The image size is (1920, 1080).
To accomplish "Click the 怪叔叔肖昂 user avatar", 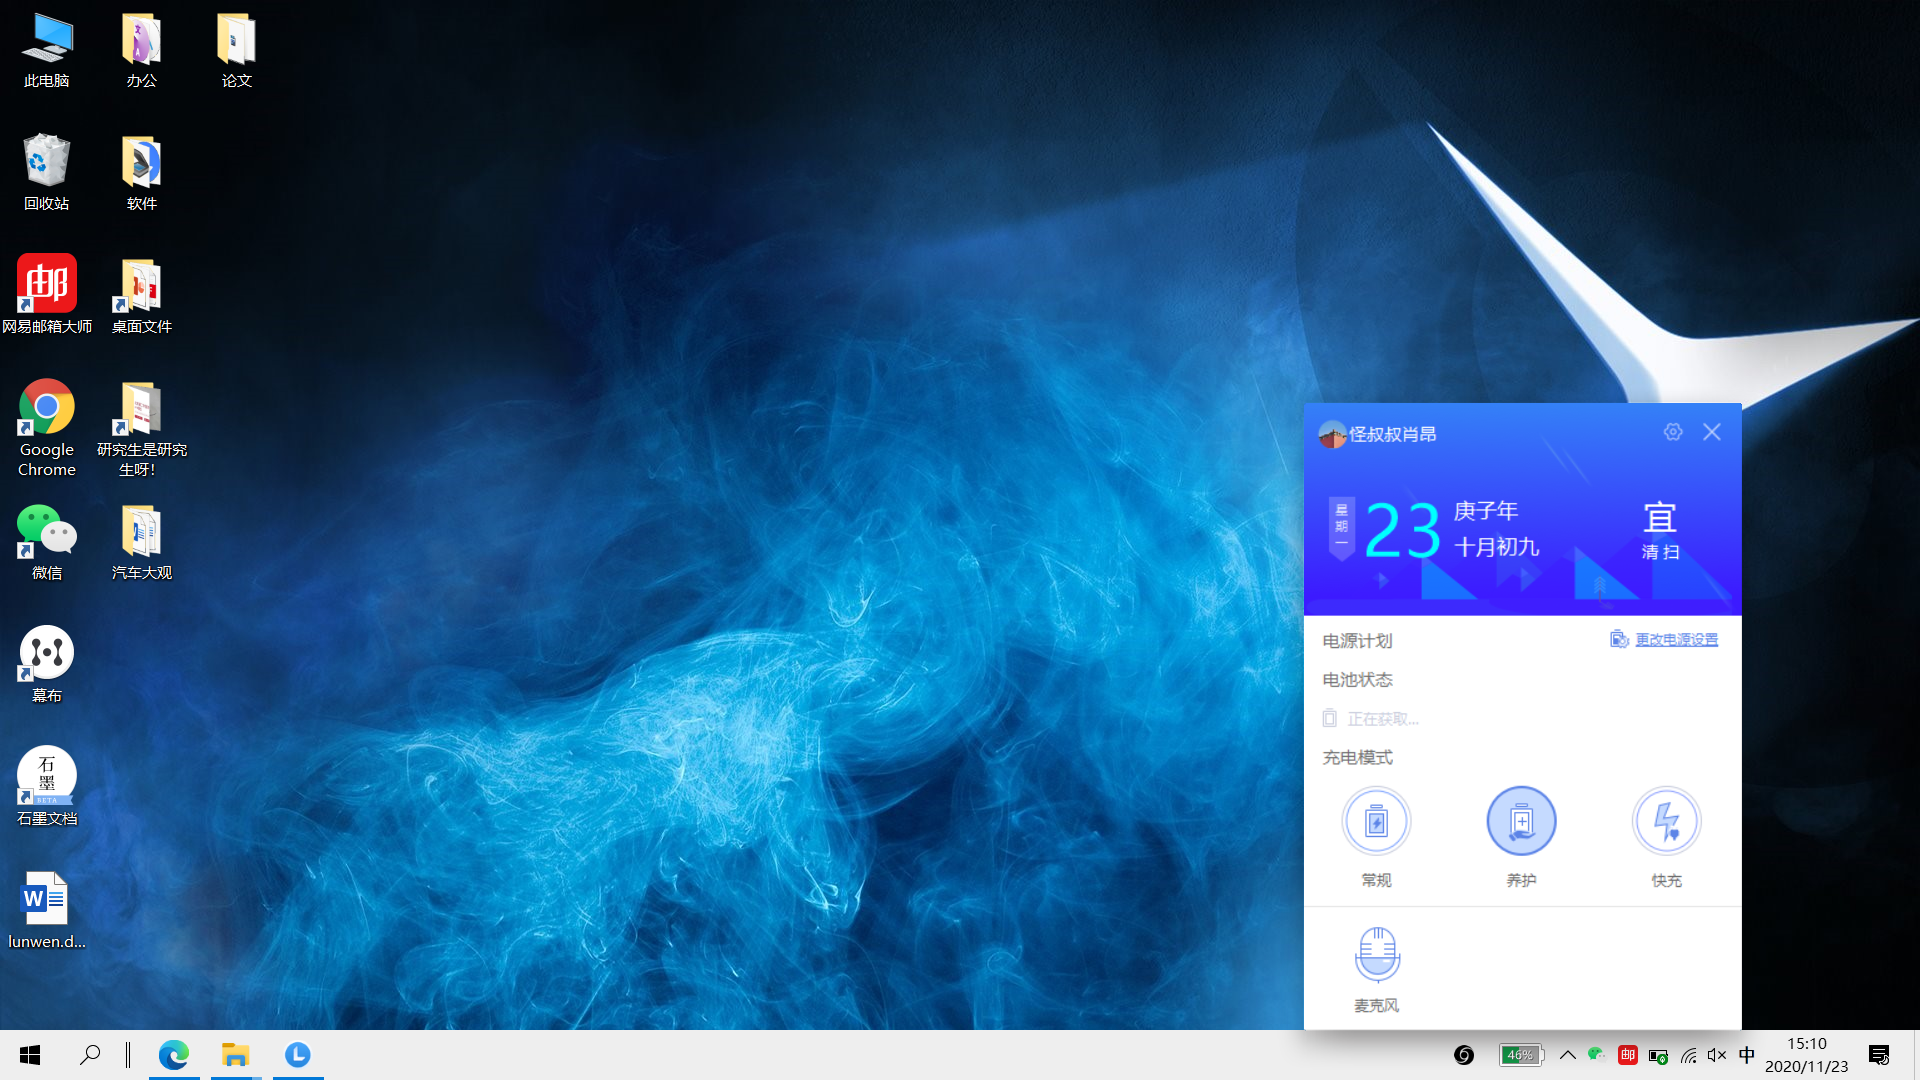I will [x=1332, y=434].
